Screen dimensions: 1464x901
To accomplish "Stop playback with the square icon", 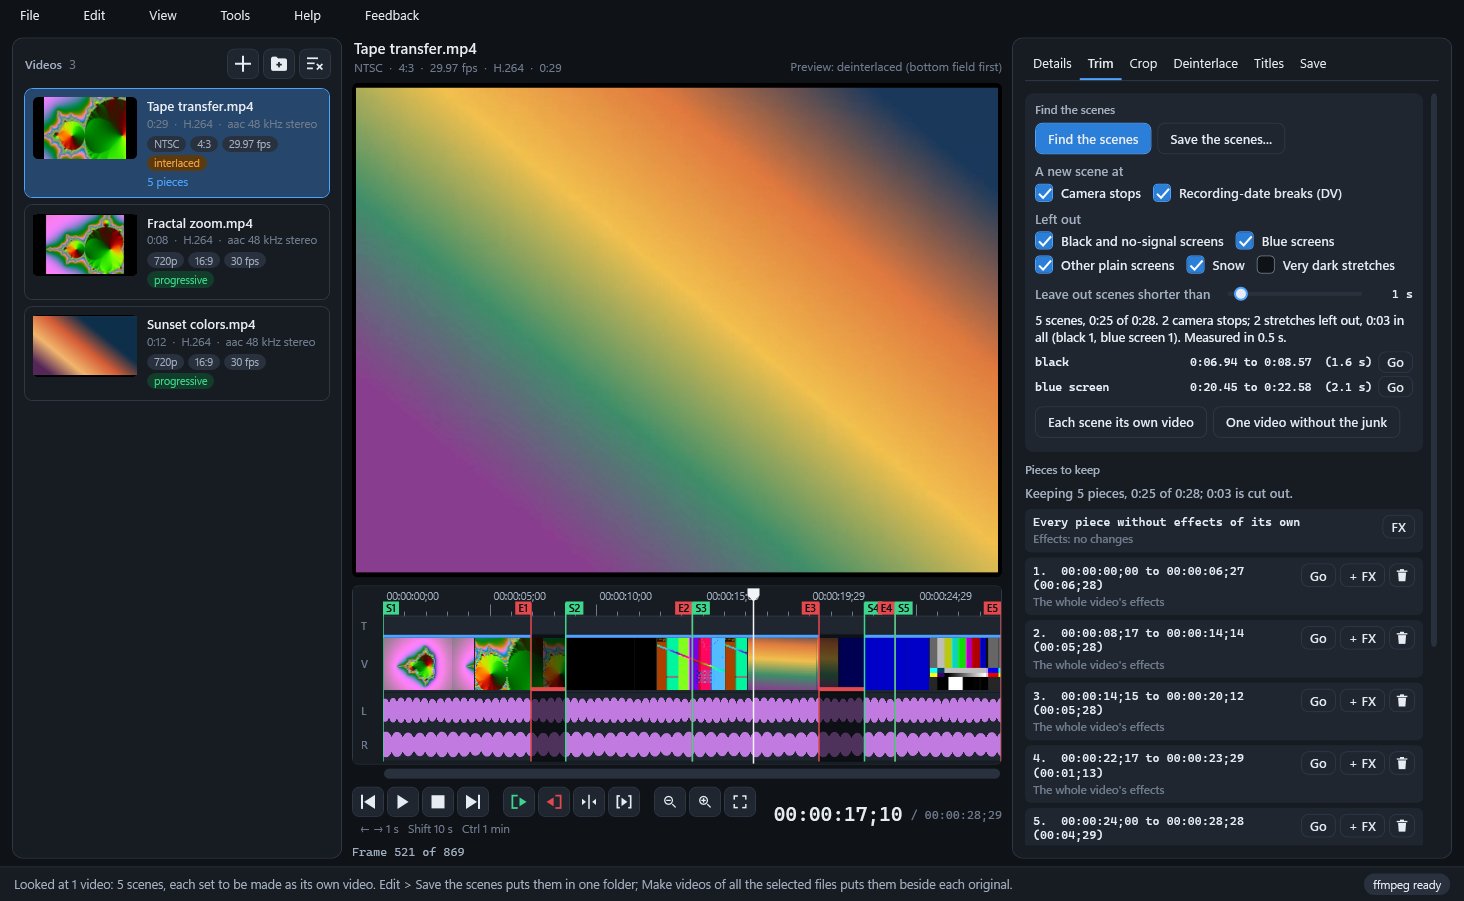I will pyautogui.click(x=438, y=801).
